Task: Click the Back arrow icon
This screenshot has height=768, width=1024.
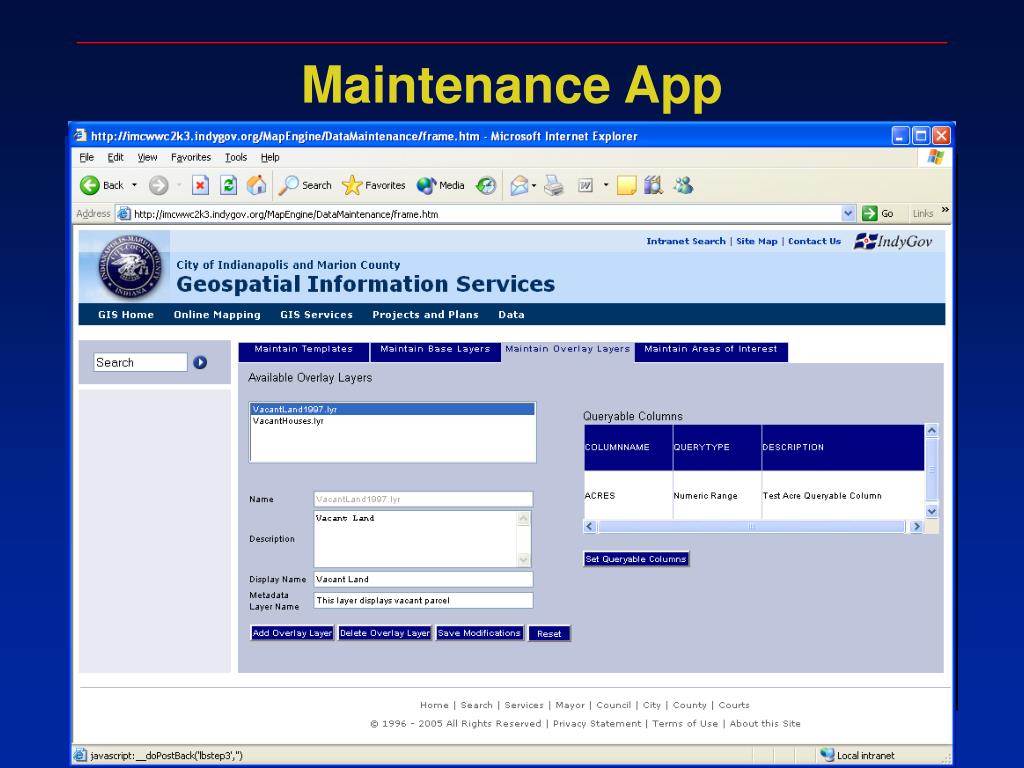Action: (x=91, y=185)
